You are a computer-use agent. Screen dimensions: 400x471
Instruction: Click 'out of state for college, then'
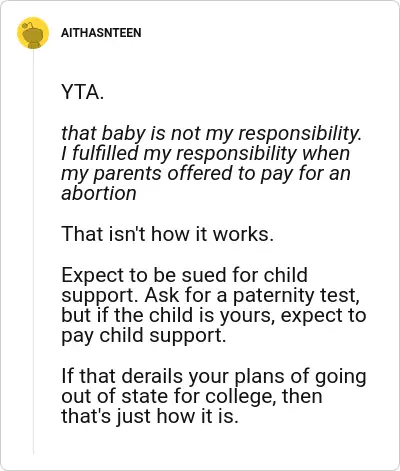[192, 396]
